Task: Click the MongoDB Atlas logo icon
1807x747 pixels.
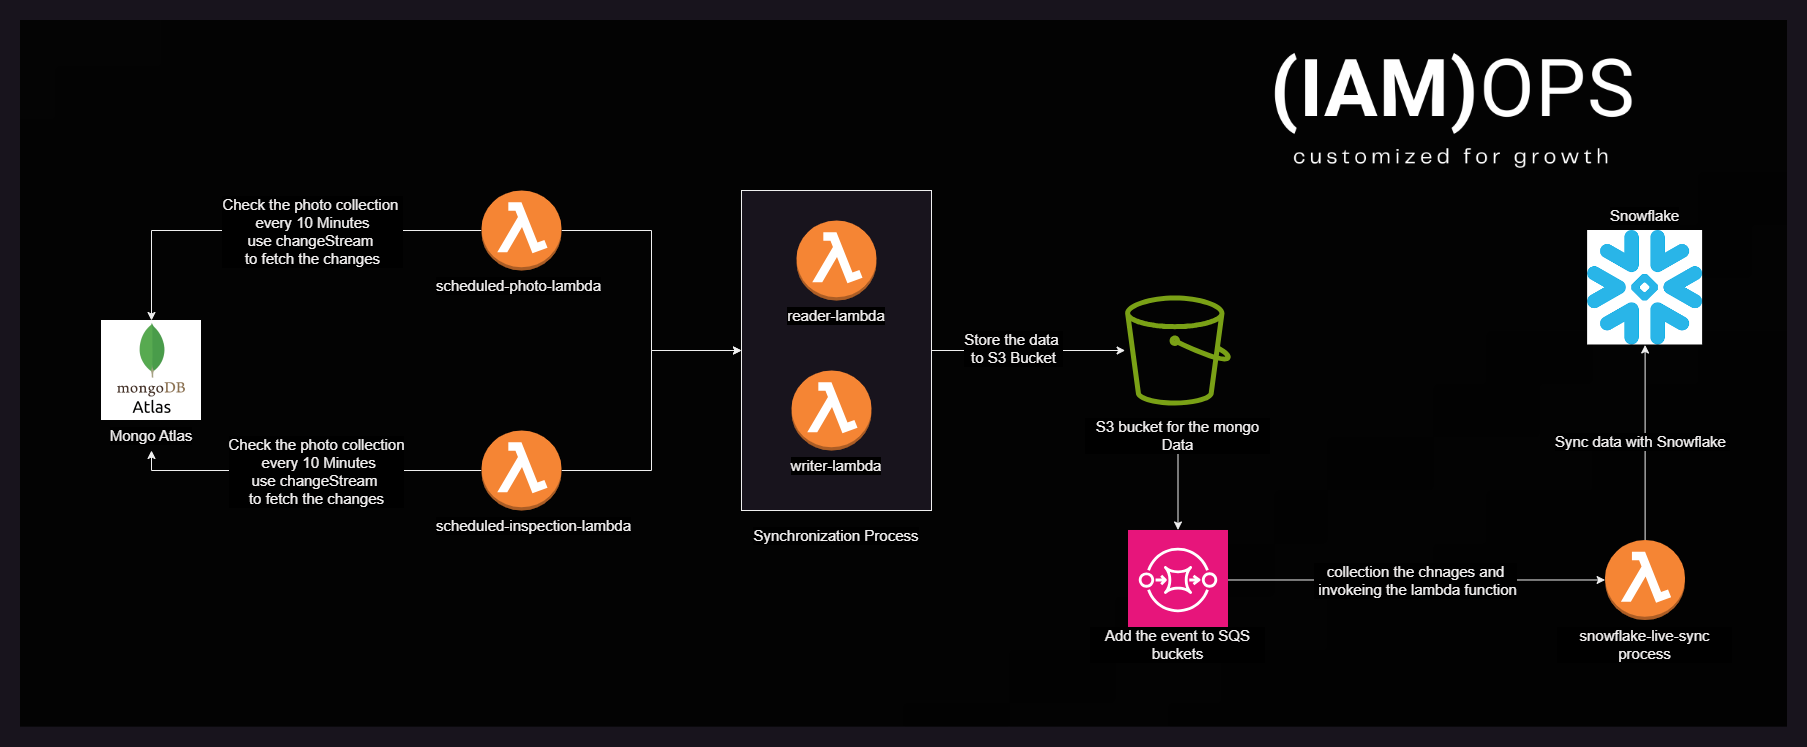Action: click(x=151, y=370)
